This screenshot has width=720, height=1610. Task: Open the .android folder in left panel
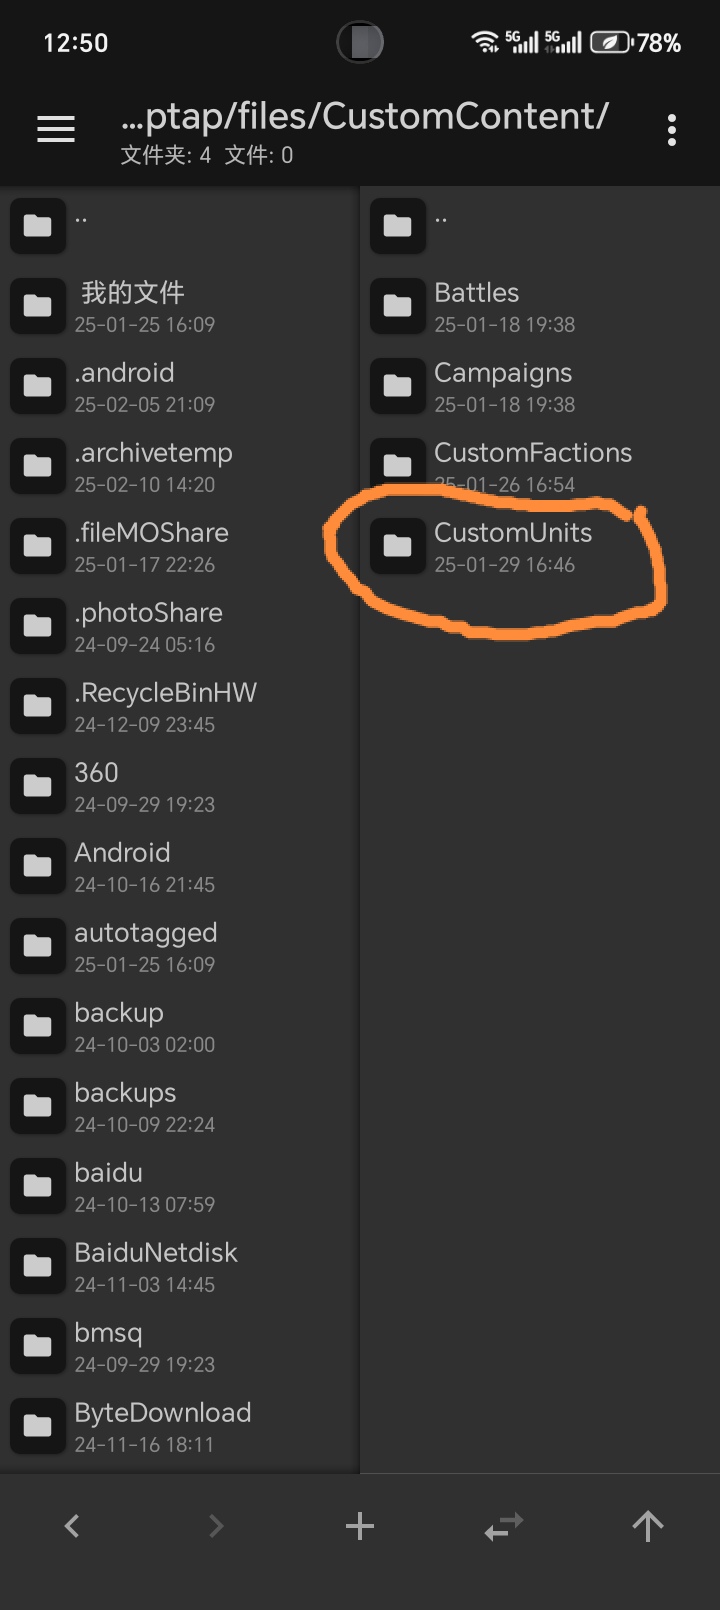pos(180,386)
